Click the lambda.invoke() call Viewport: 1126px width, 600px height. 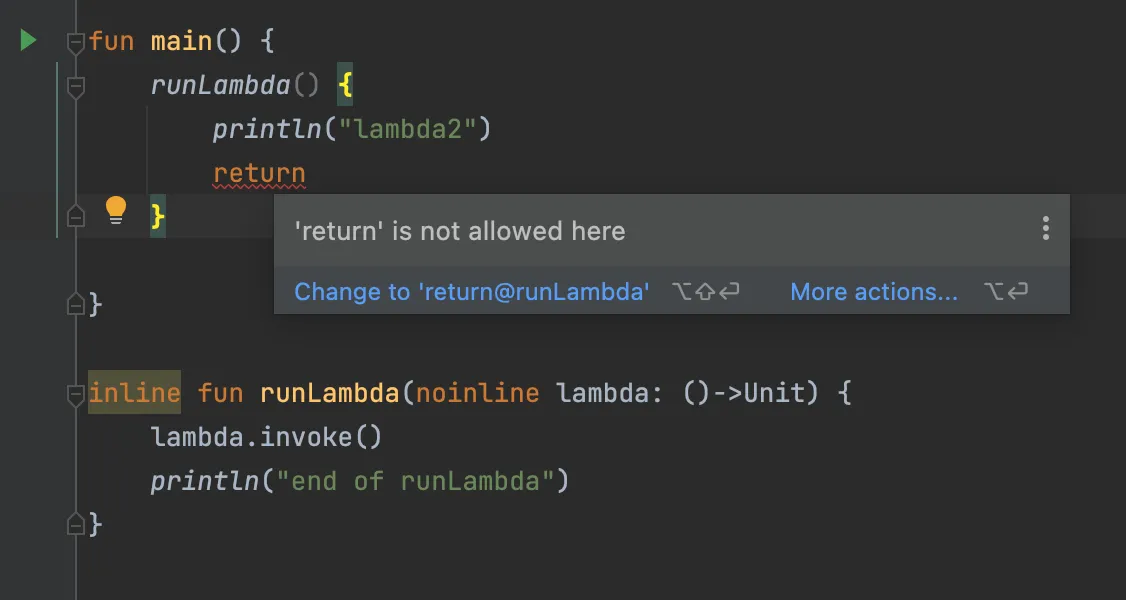(266, 436)
